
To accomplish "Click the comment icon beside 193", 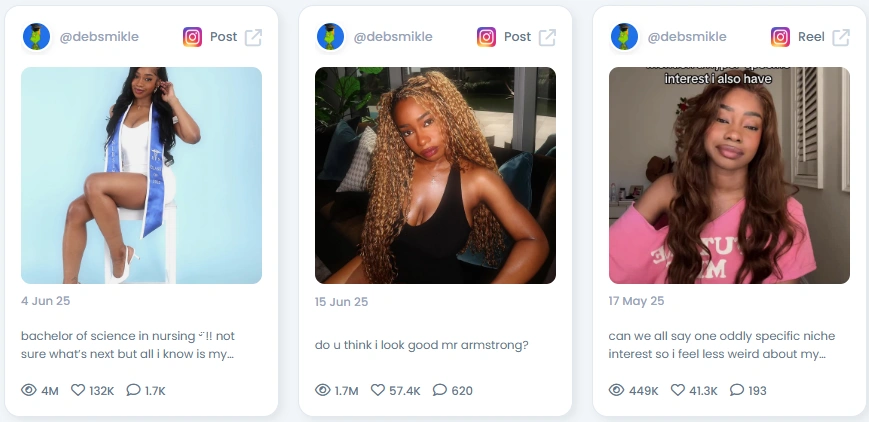I will [x=737, y=390].
